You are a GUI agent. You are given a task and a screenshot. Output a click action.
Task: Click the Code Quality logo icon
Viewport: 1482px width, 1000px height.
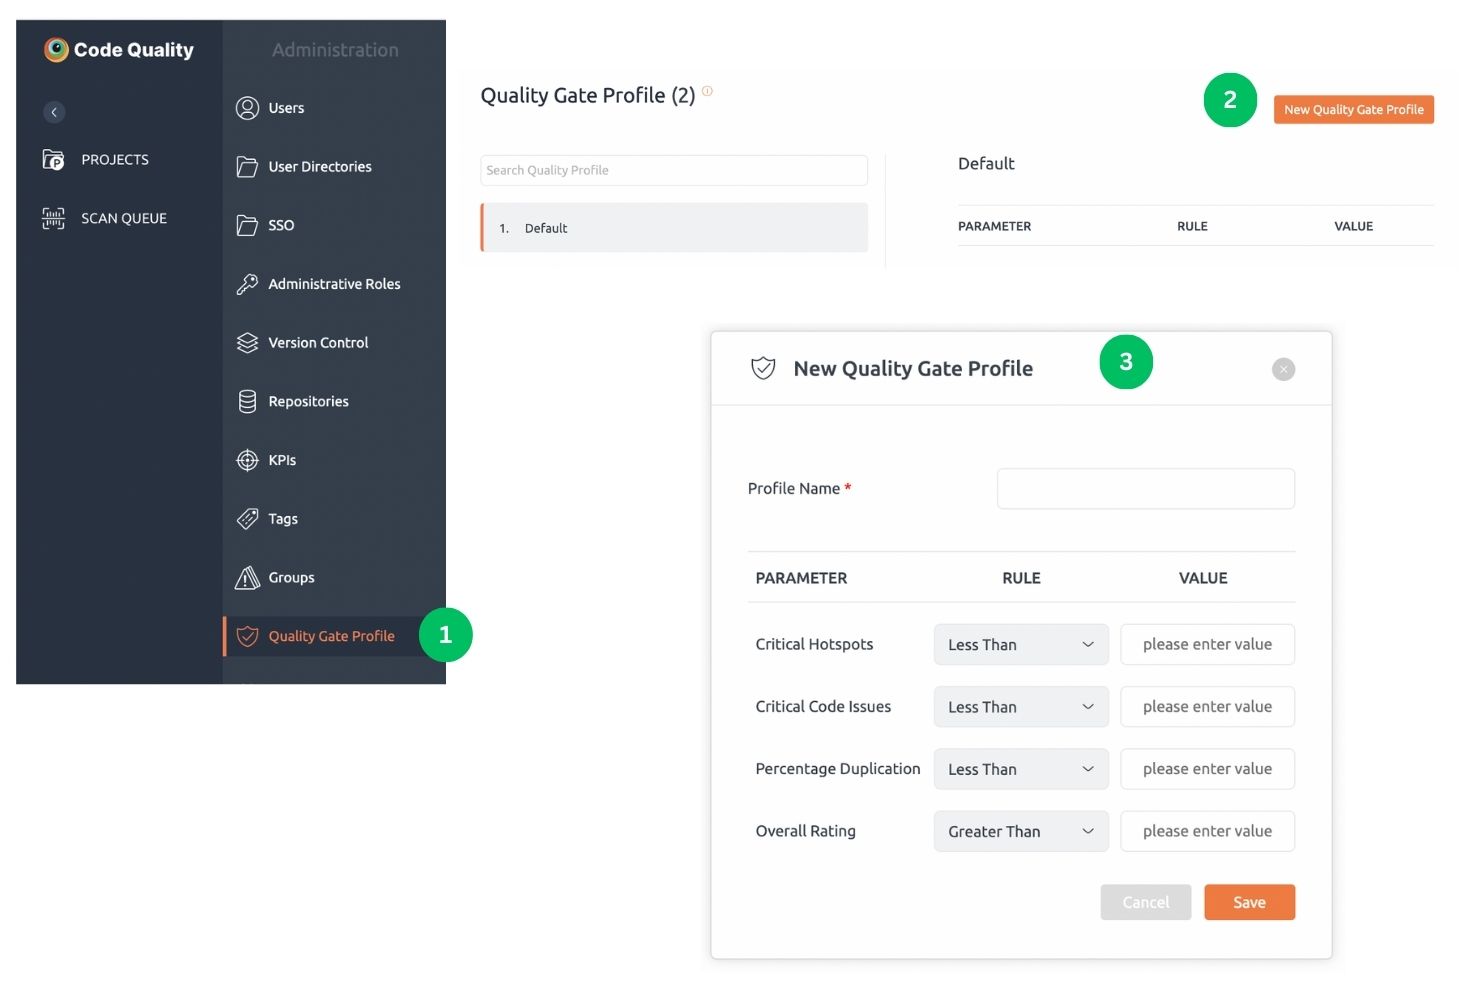(x=56, y=50)
